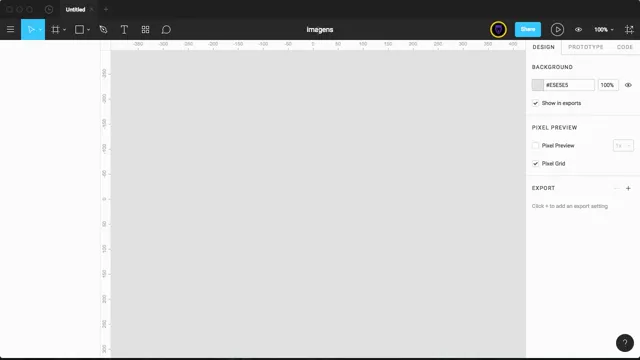Viewport: 640px width, 360px height.
Task: Expand the Frame tool dropdown arrow
Action: point(64,30)
